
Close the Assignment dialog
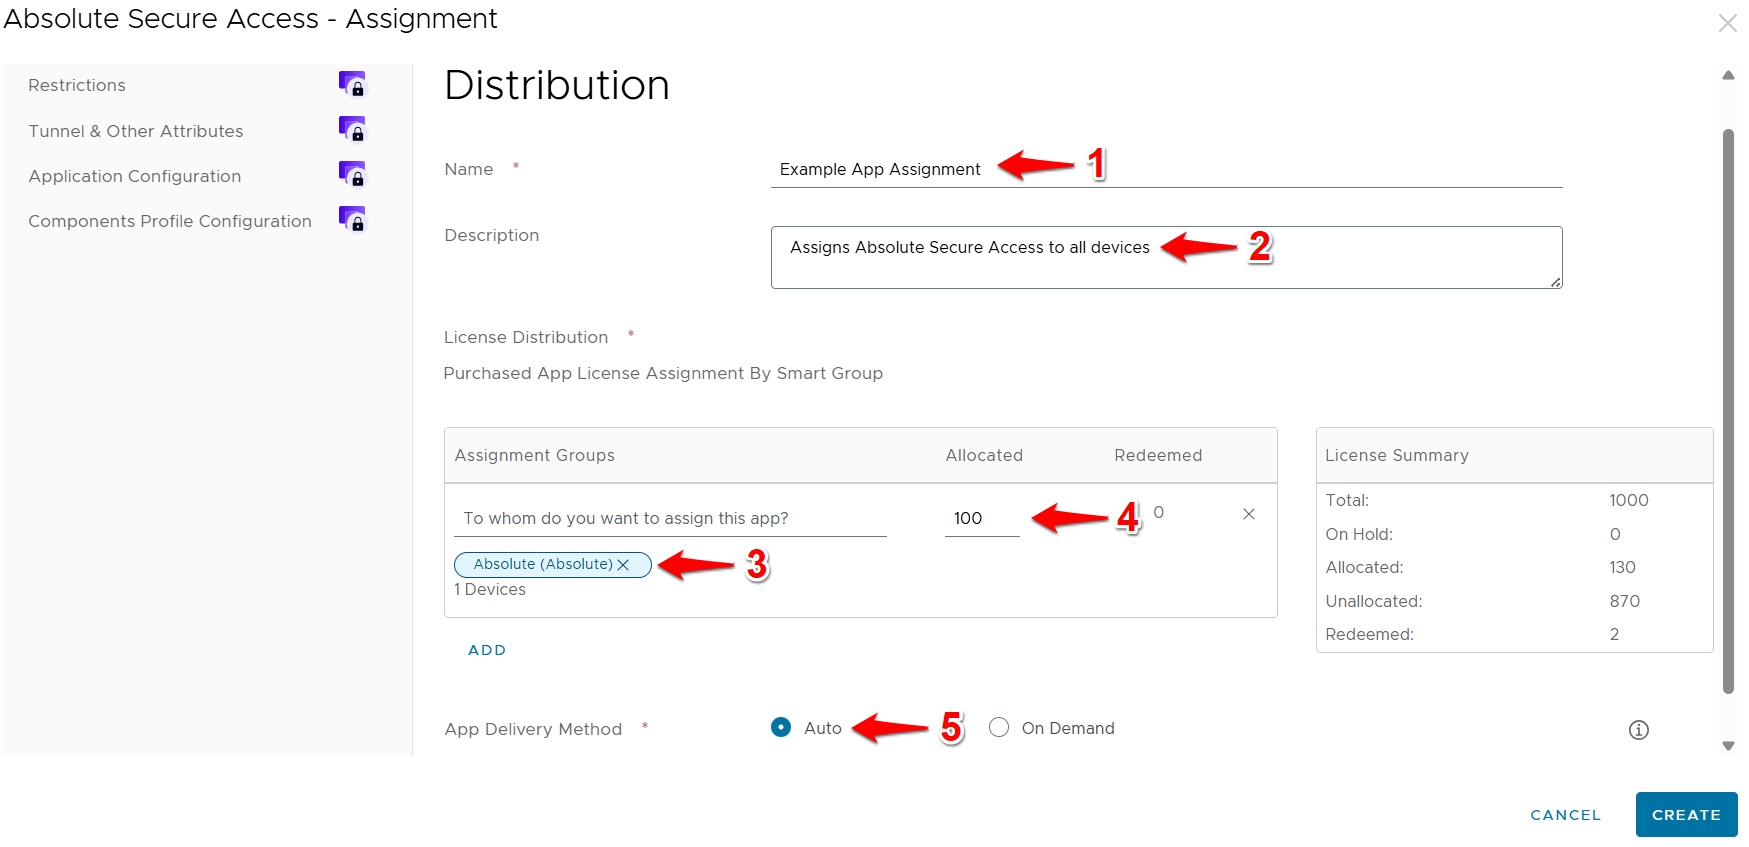tap(1727, 23)
